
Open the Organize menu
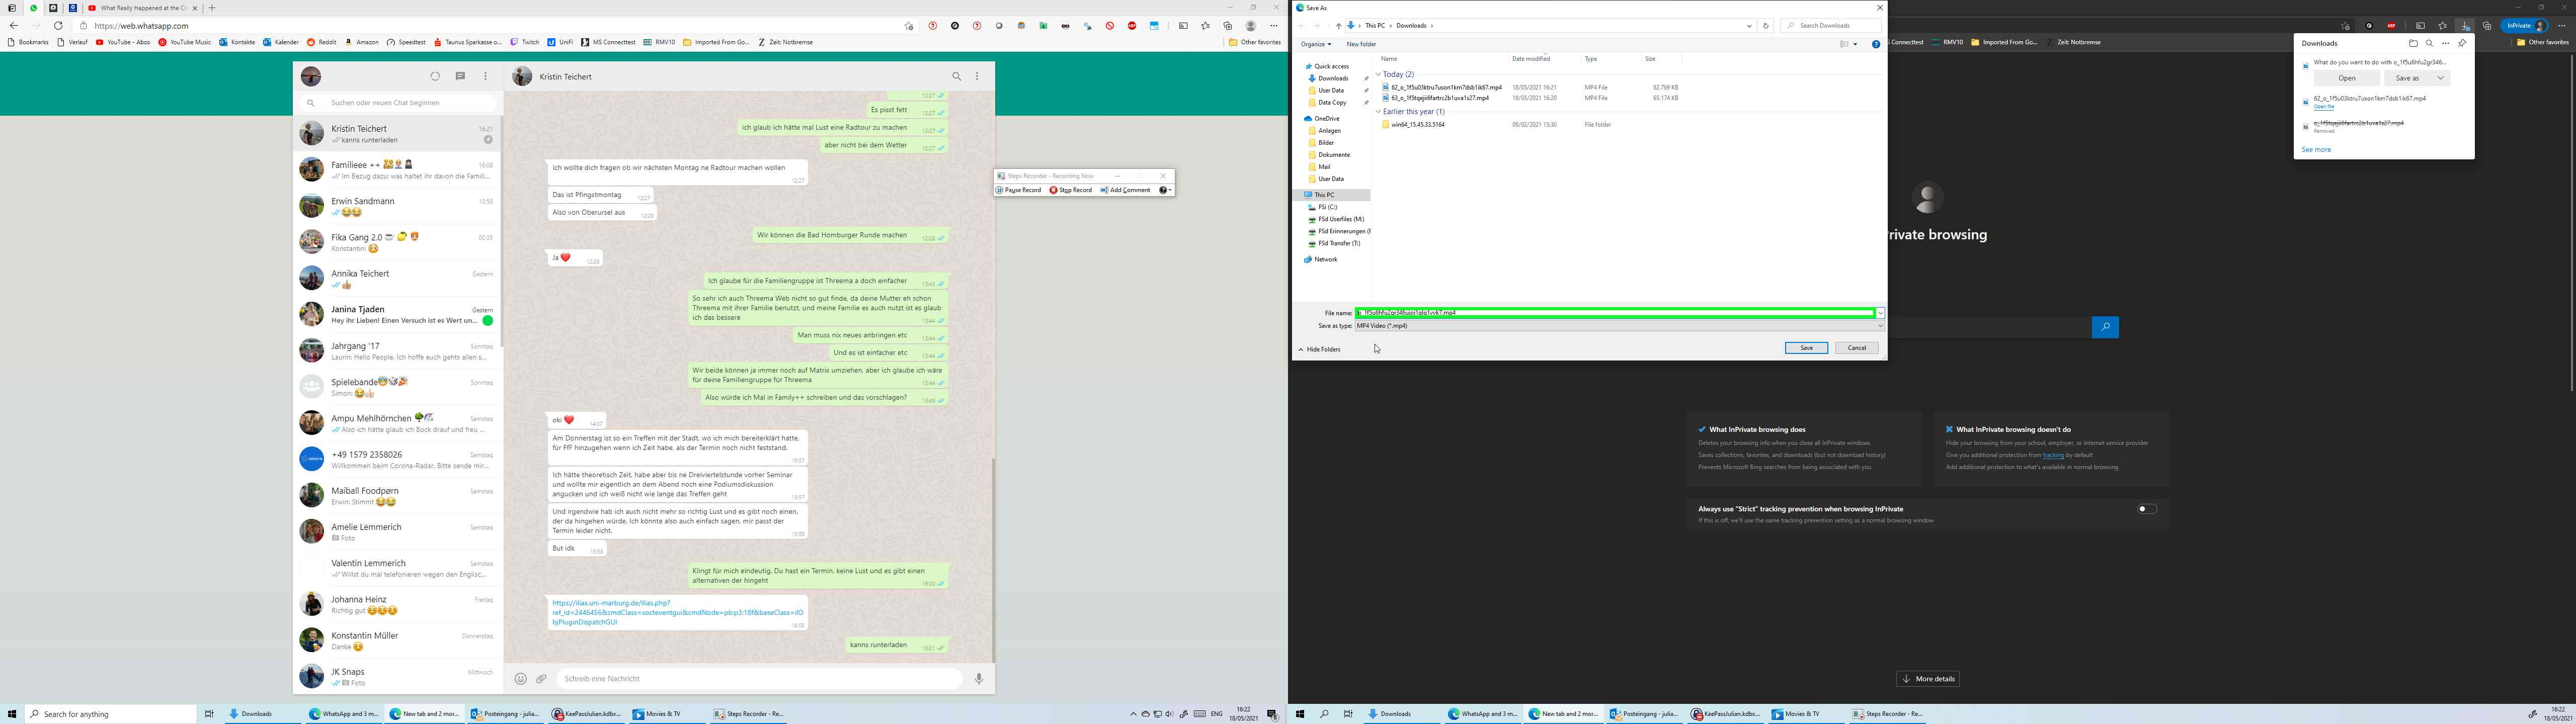[1315, 44]
